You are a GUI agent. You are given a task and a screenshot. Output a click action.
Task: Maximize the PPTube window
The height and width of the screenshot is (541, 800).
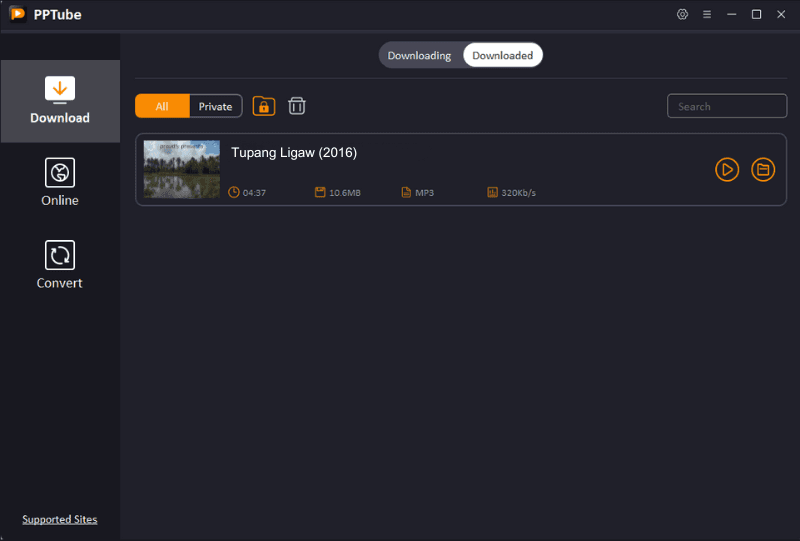pyautogui.click(x=756, y=14)
